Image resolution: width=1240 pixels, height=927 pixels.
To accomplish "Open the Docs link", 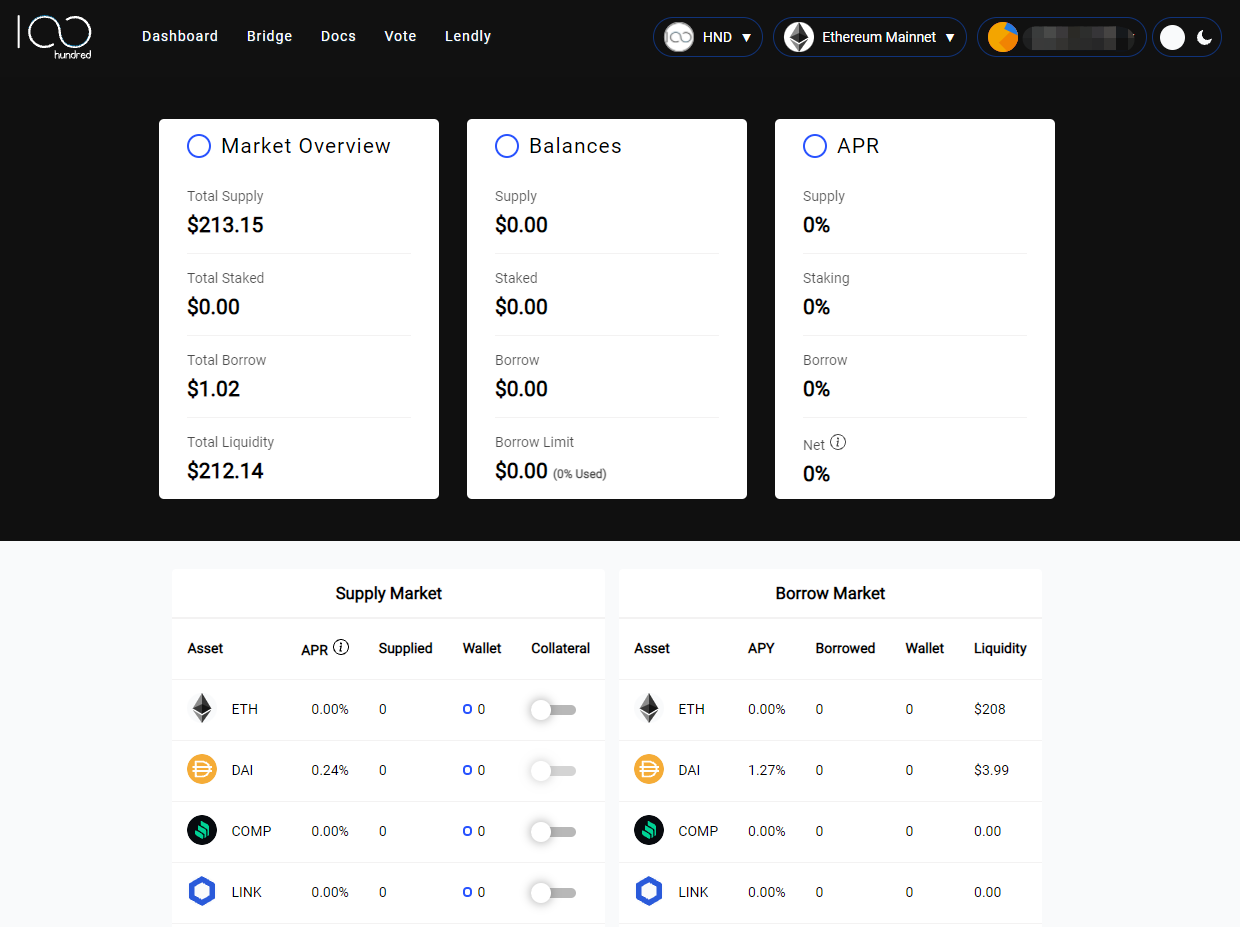I will pyautogui.click(x=338, y=36).
